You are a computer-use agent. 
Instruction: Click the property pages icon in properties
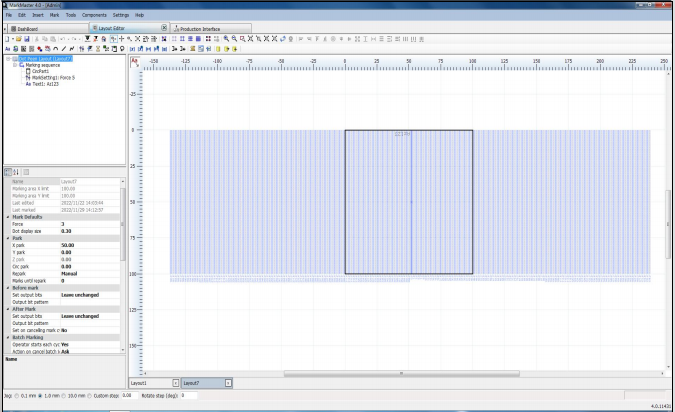tap(26, 172)
